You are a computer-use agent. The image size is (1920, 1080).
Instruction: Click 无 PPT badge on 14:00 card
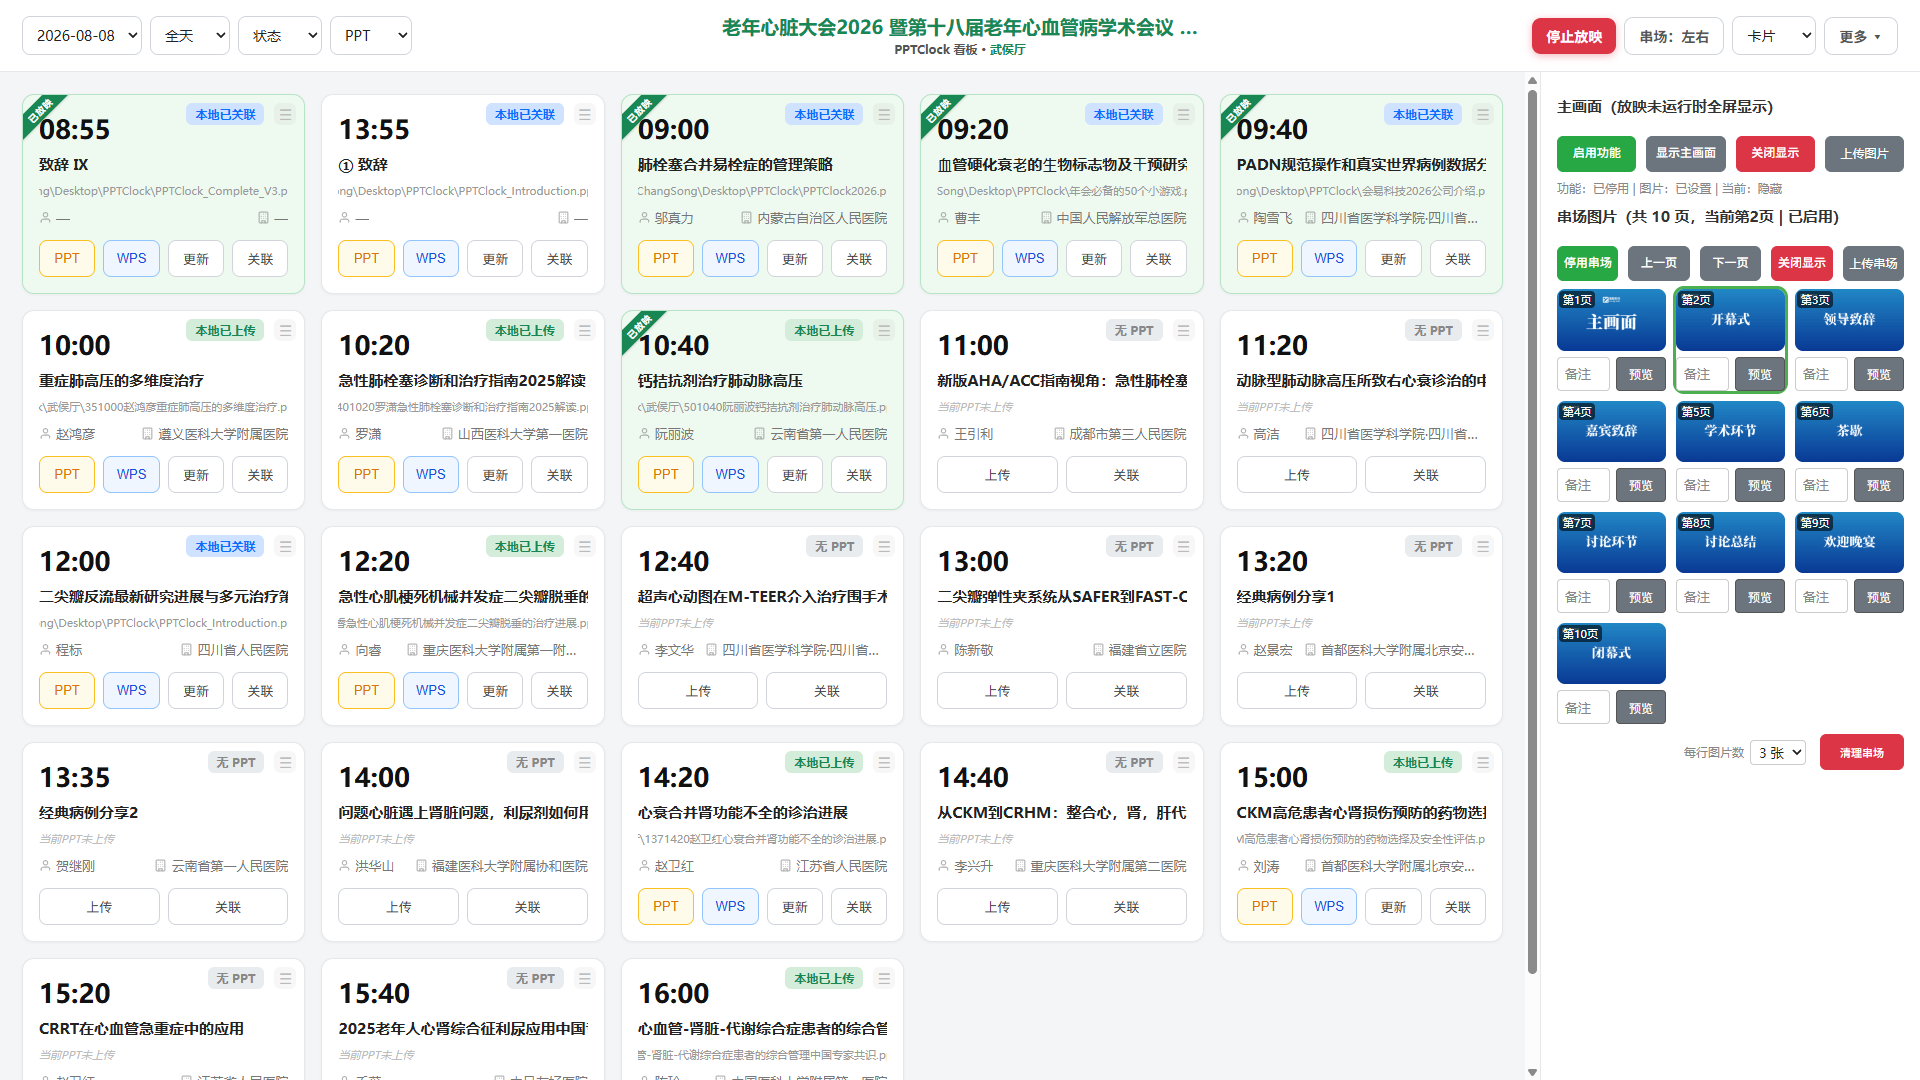(536, 763)
